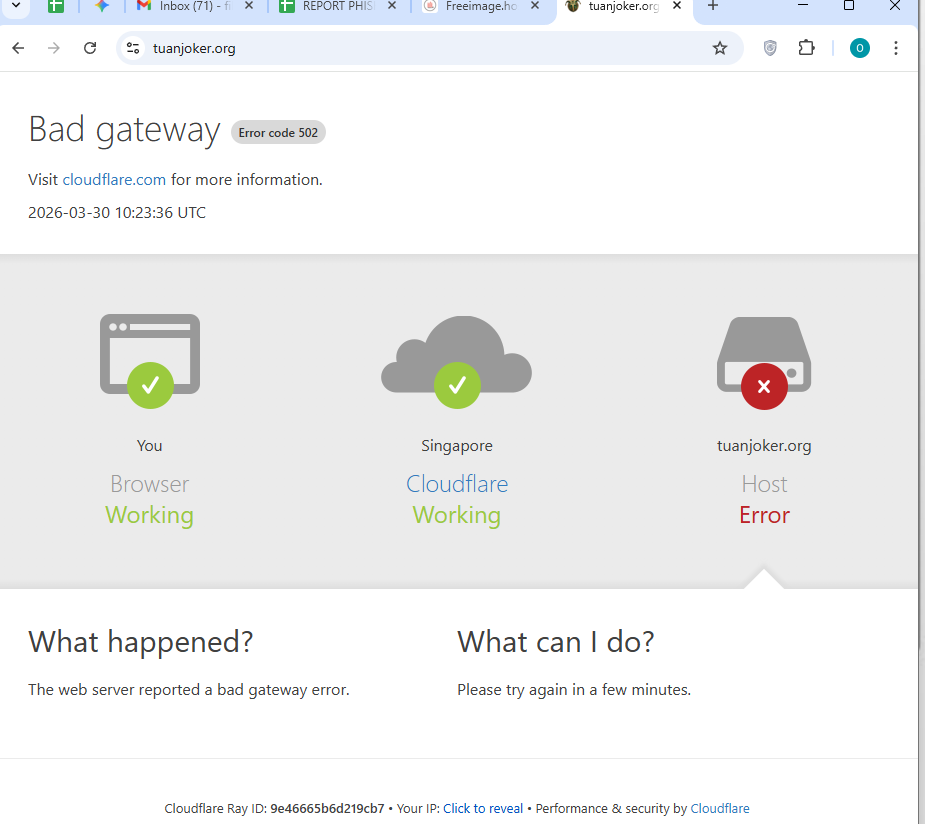Screen dimensions: 925x824
Task: Switch to the green Sheets pinned tab
Action: pos(56,6)
